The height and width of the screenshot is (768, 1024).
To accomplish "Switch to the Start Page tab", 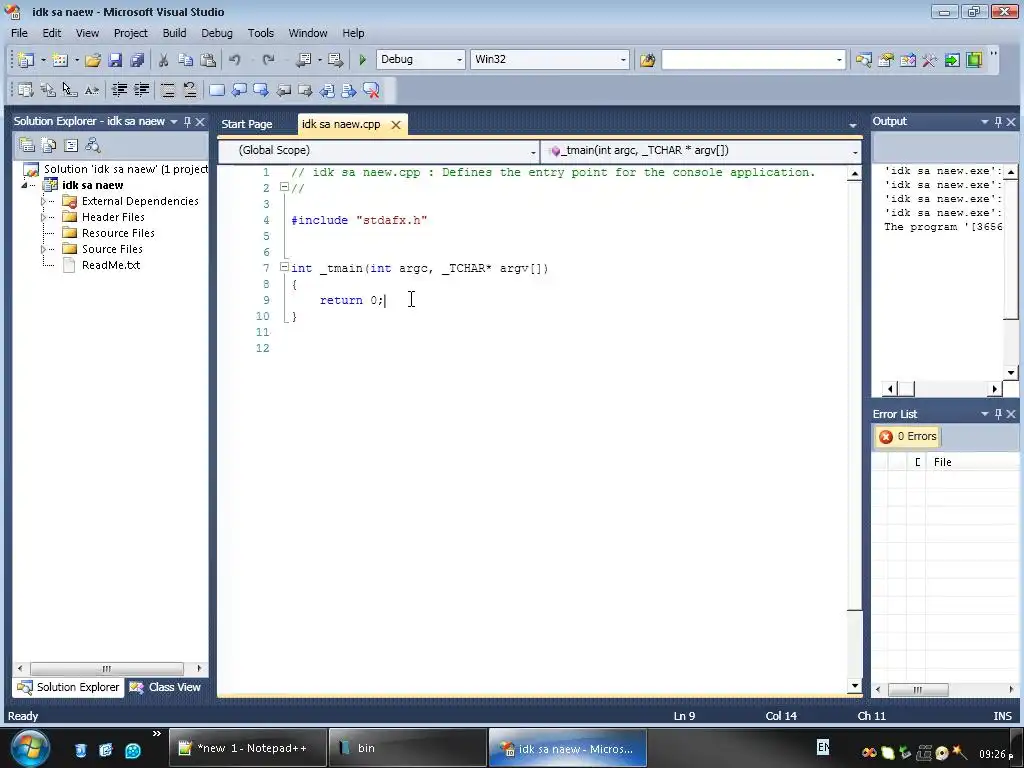I will click(247, 124).
